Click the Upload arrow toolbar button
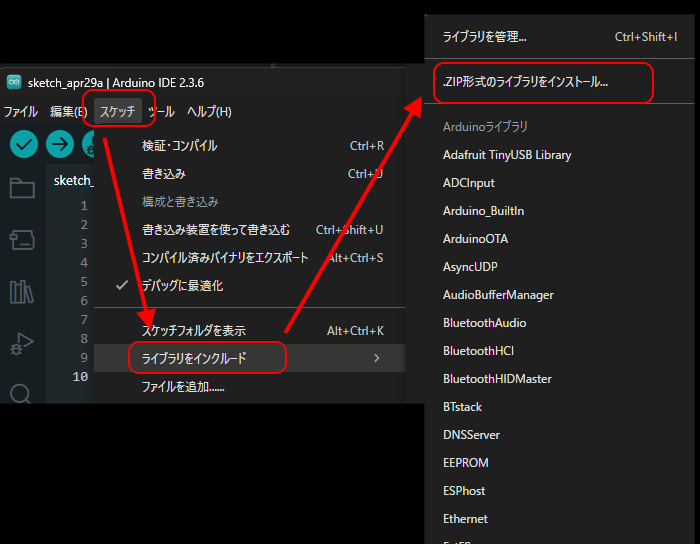This screenshot has height=544, width=700. click(x=60, y=144)
